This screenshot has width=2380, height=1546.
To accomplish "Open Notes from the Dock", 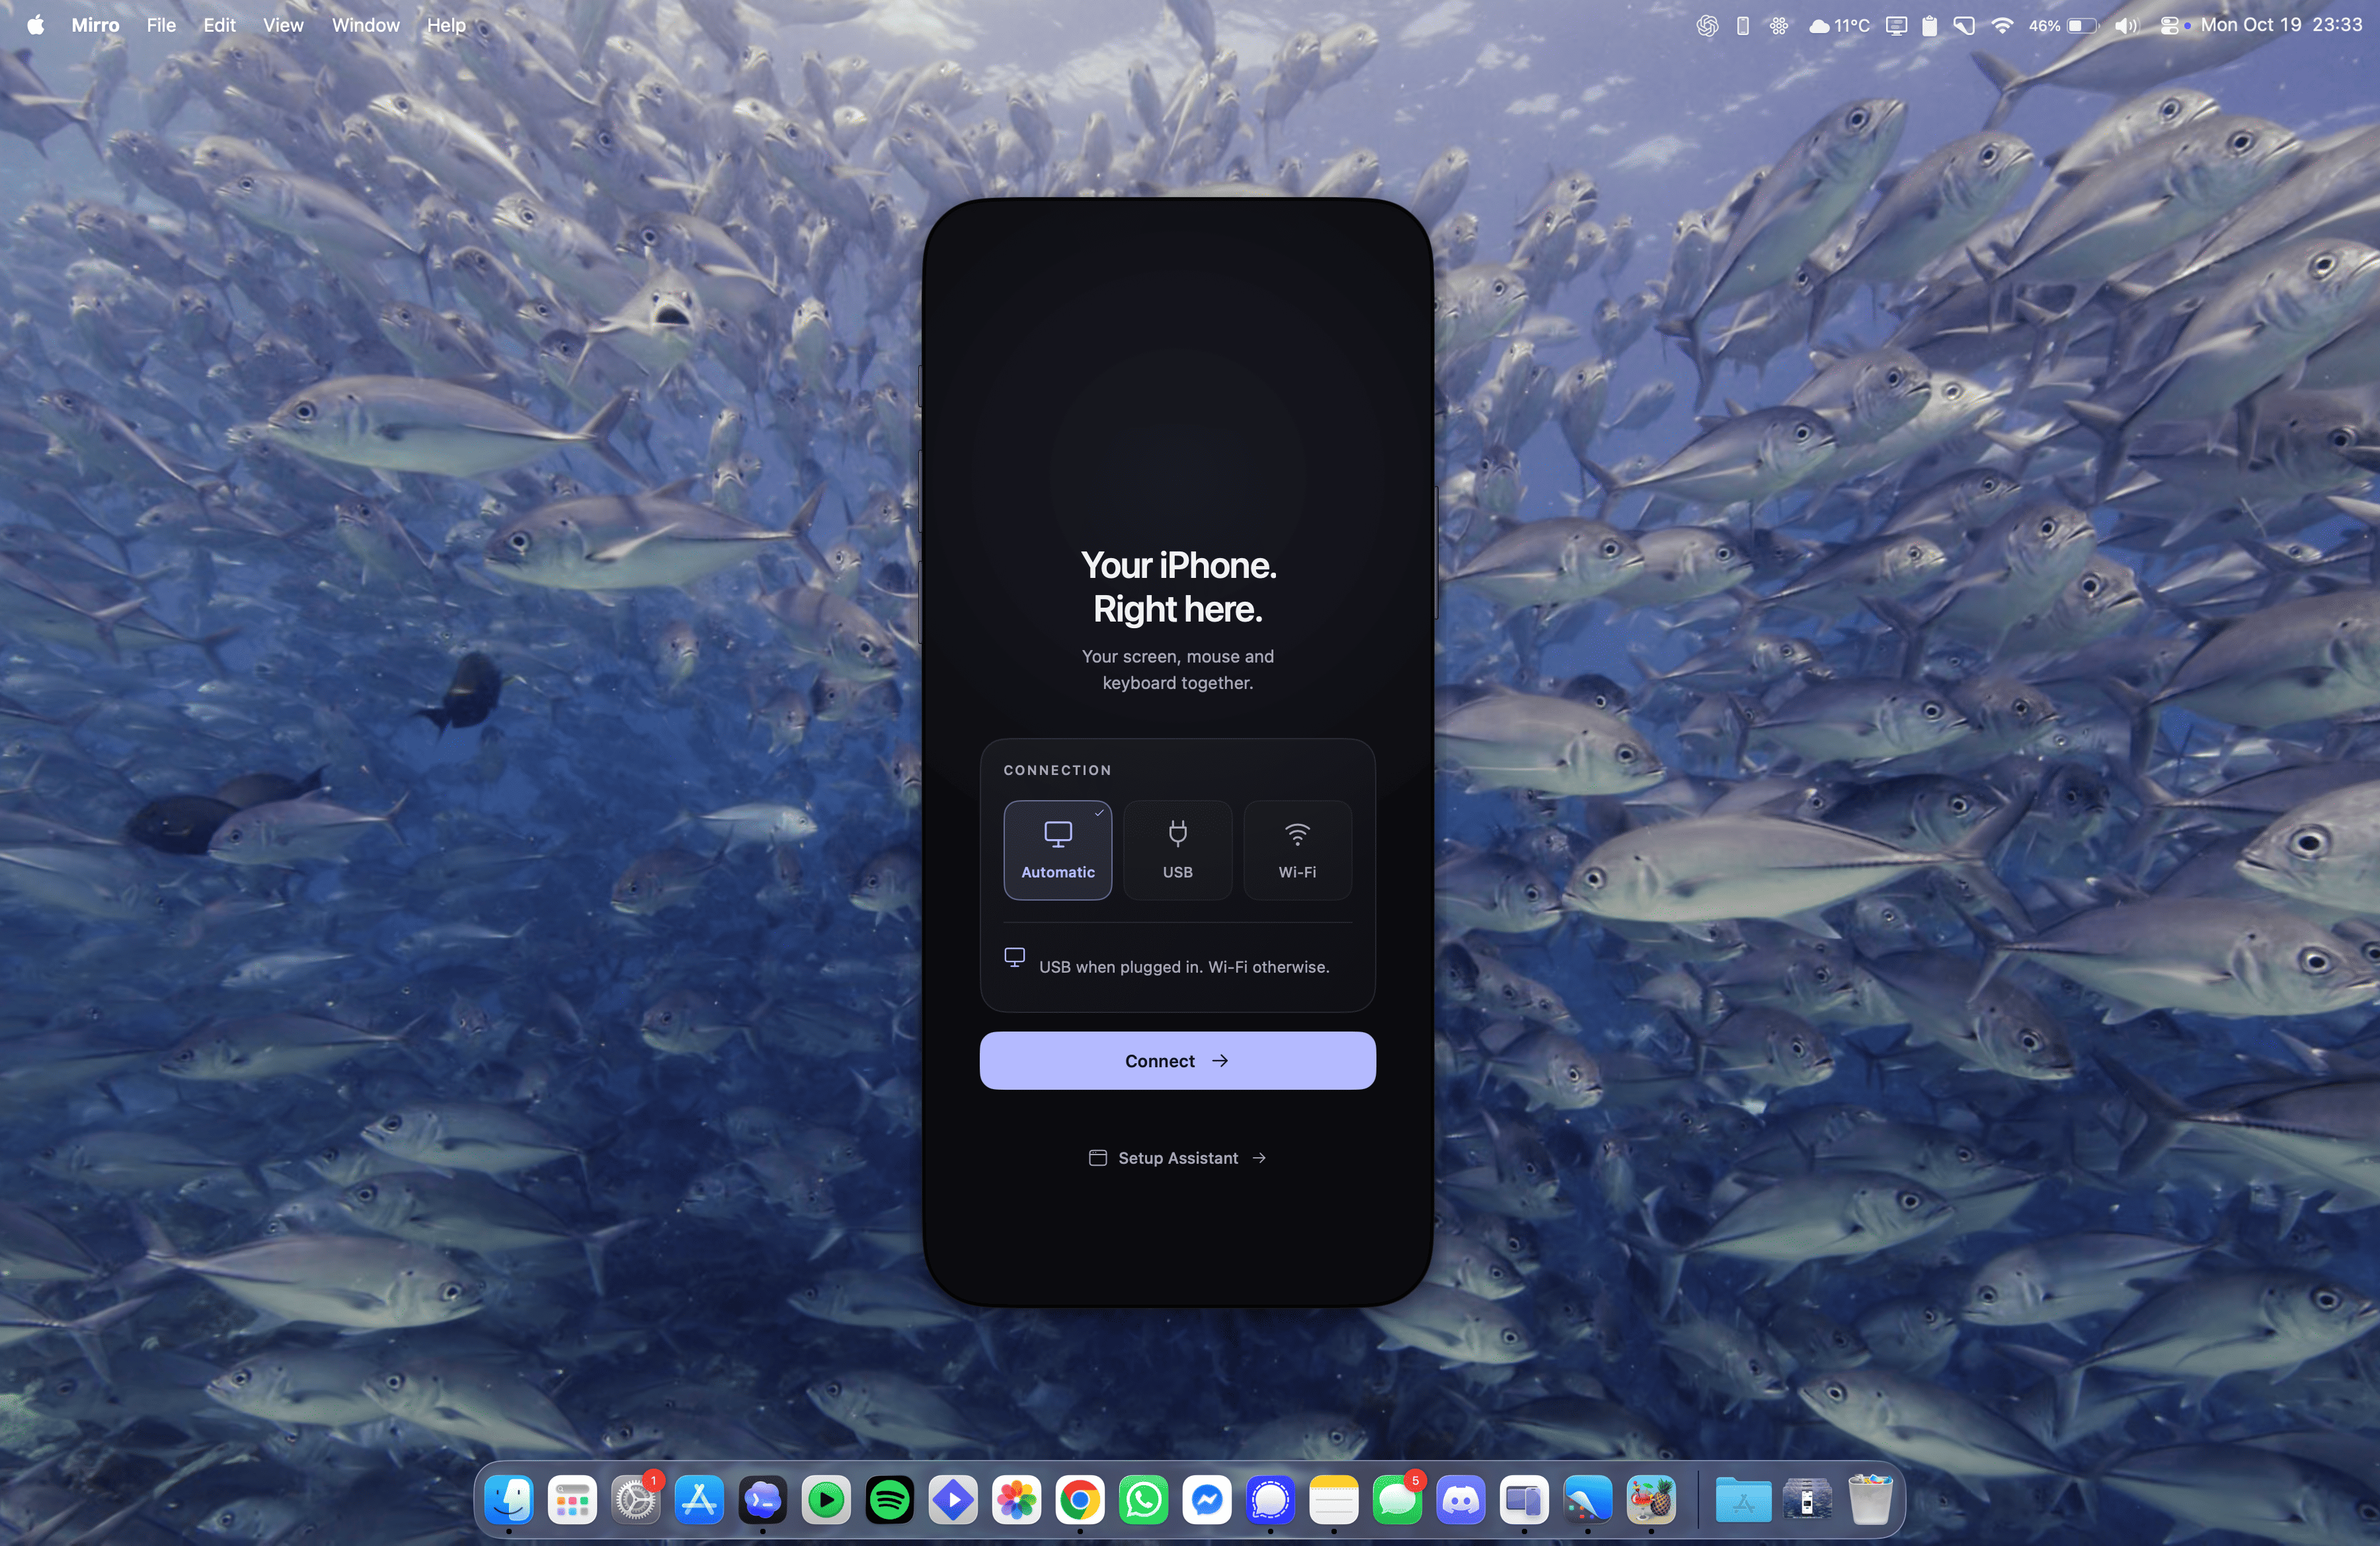I will (1334, 1499).
